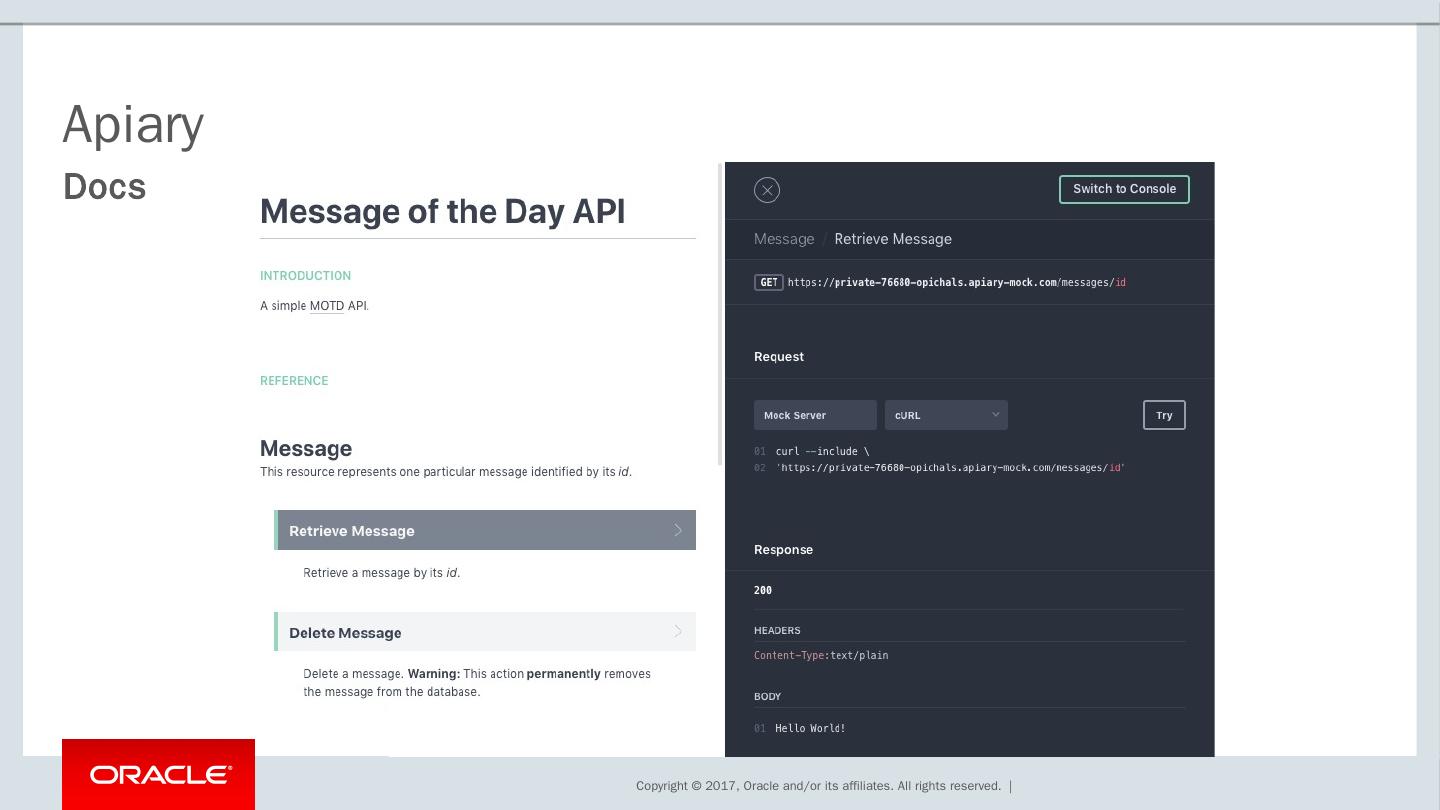Click the 200 response status code
Image resolution: width=1440 pixels, height=810 pixels.
(763, 590)
